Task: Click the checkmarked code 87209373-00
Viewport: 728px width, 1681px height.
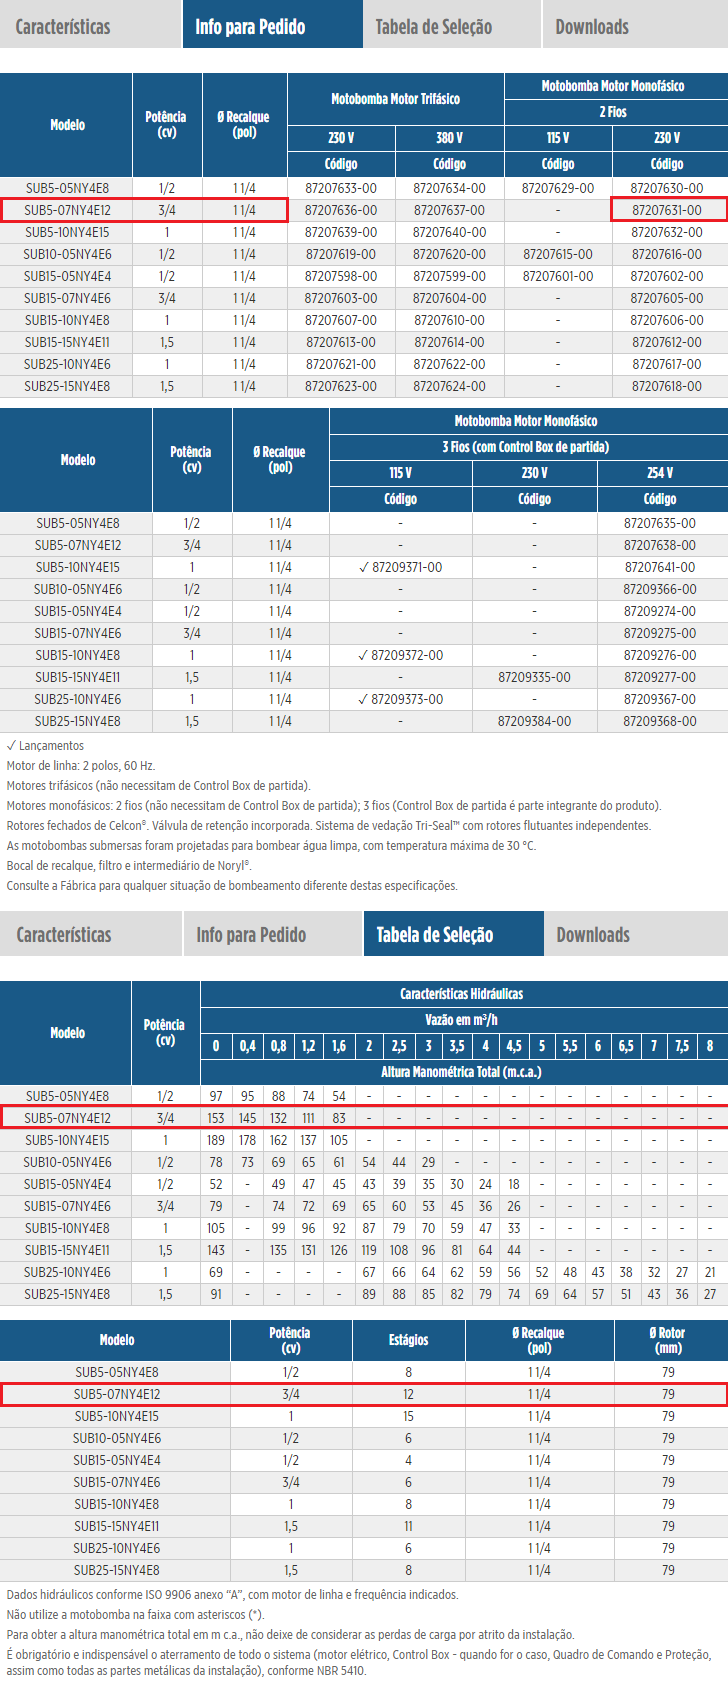Action: [400, 699]
